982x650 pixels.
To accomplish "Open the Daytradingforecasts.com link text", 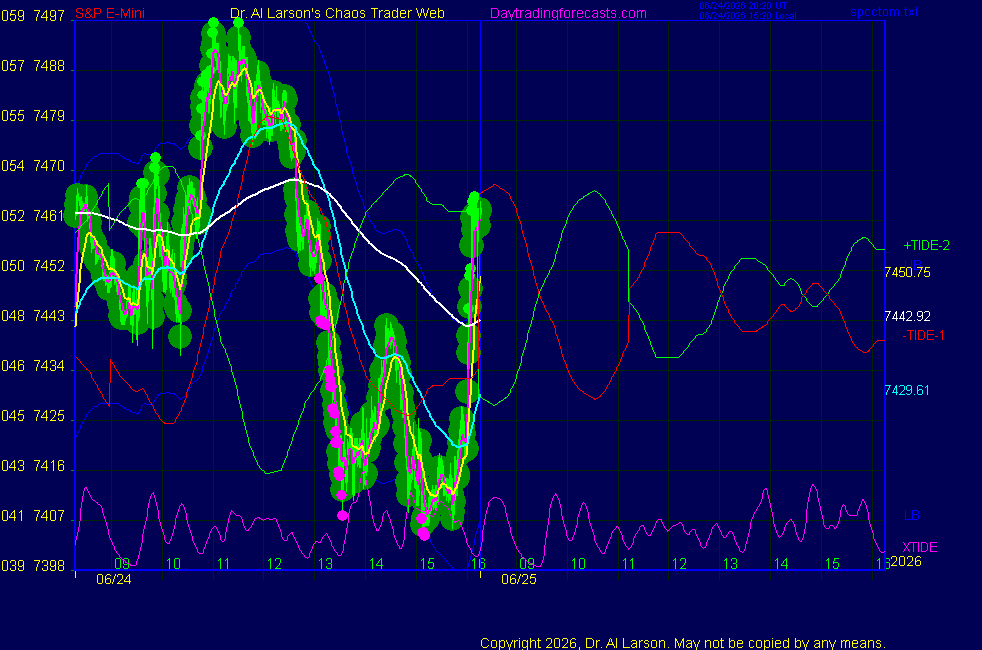I will tap(568, 13).
